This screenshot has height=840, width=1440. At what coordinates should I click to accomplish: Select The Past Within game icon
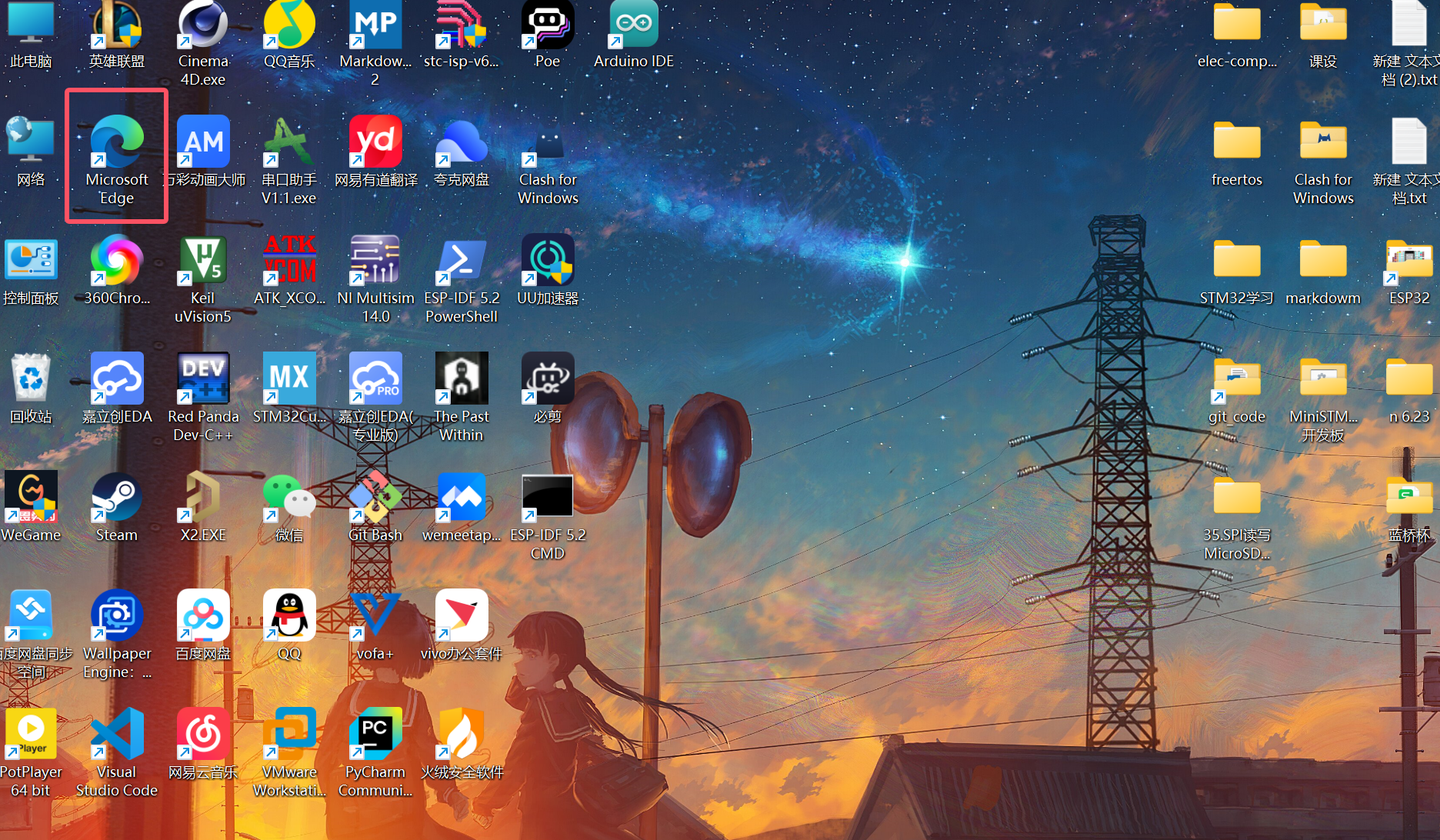[x=461, y=378]
